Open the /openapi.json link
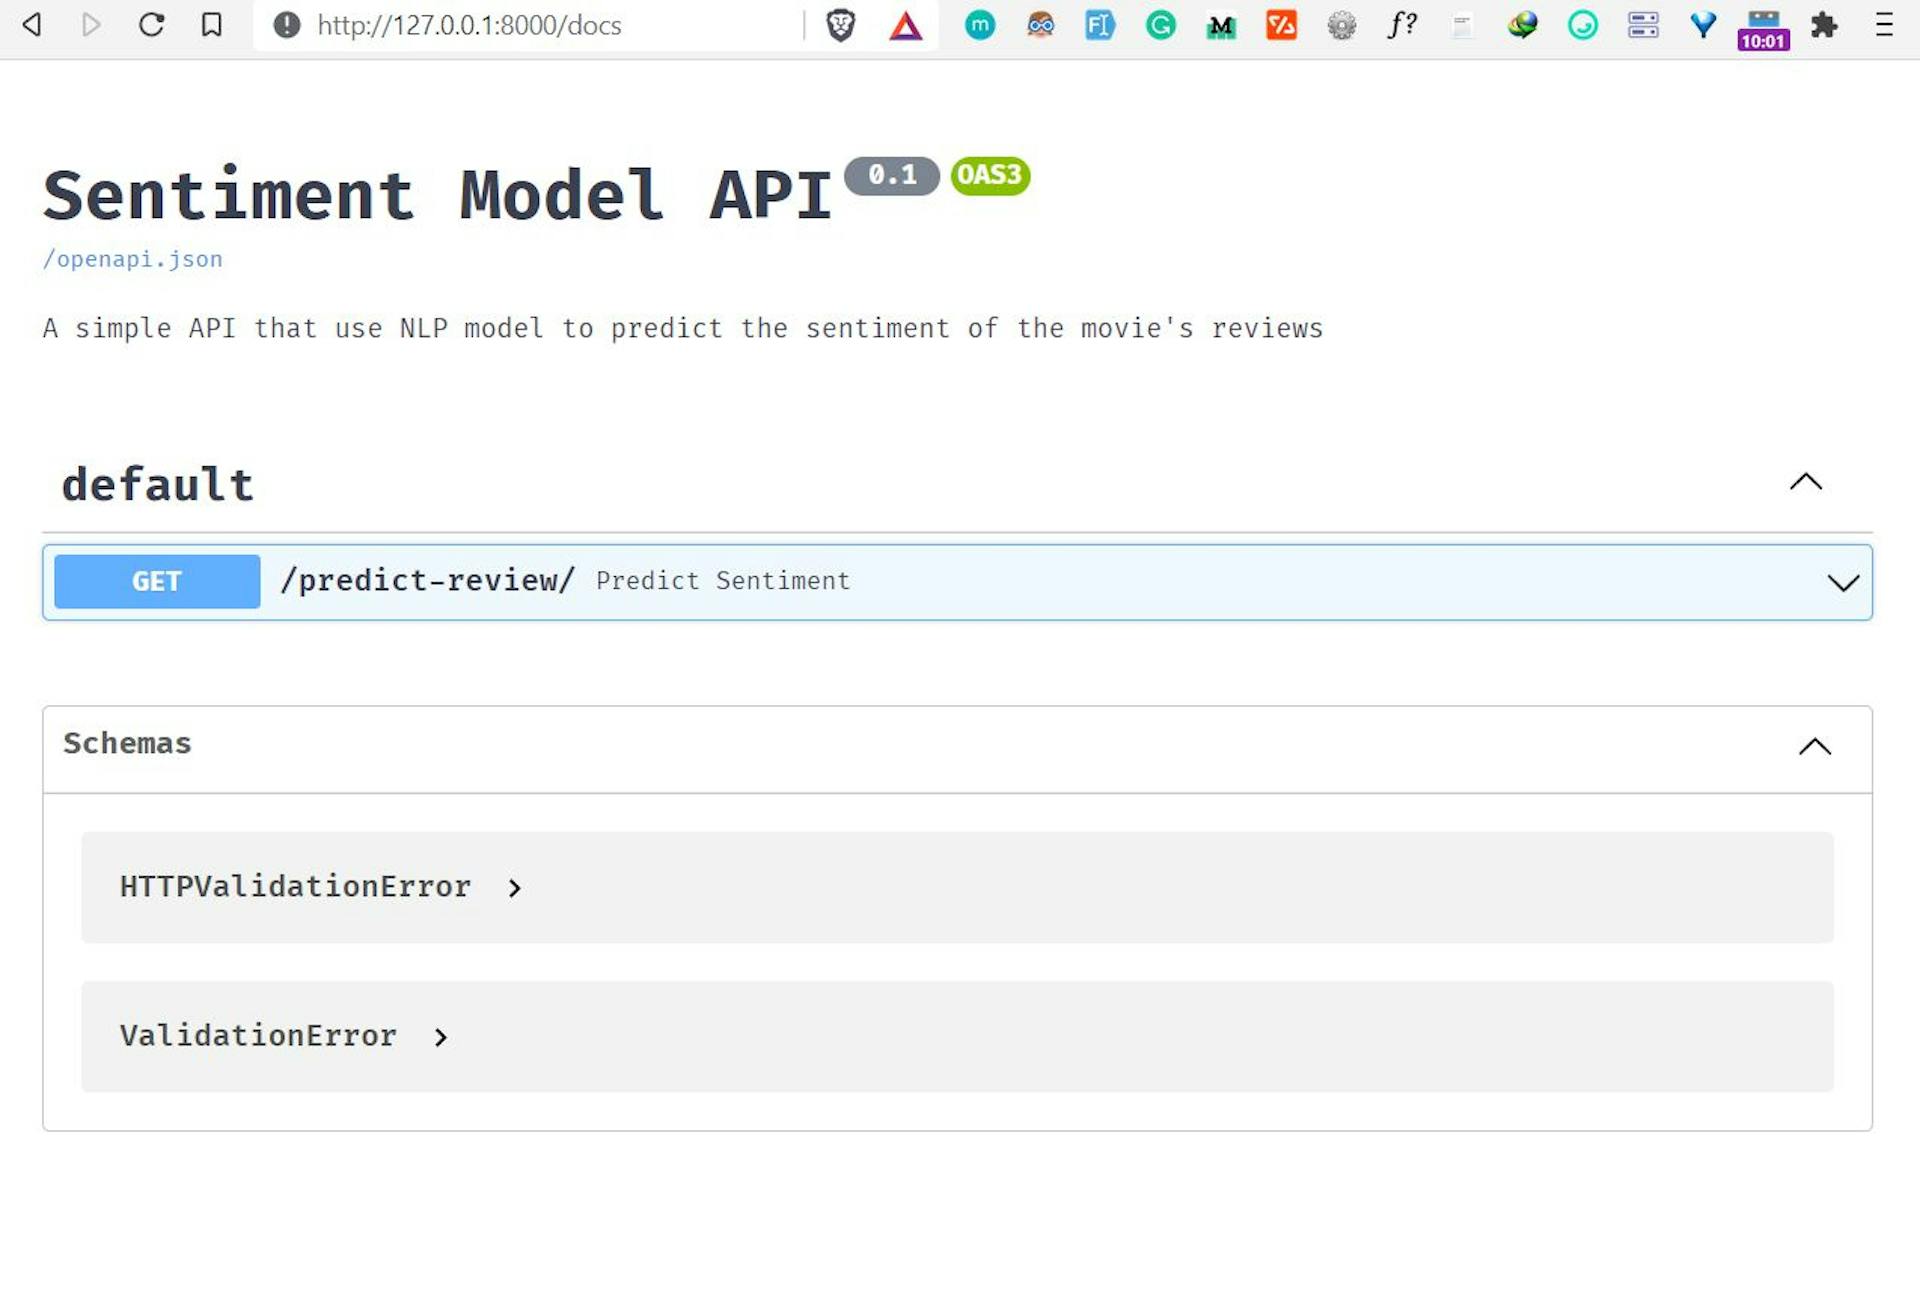Viewport: 1920px width, 1290px height. (132, 259)
